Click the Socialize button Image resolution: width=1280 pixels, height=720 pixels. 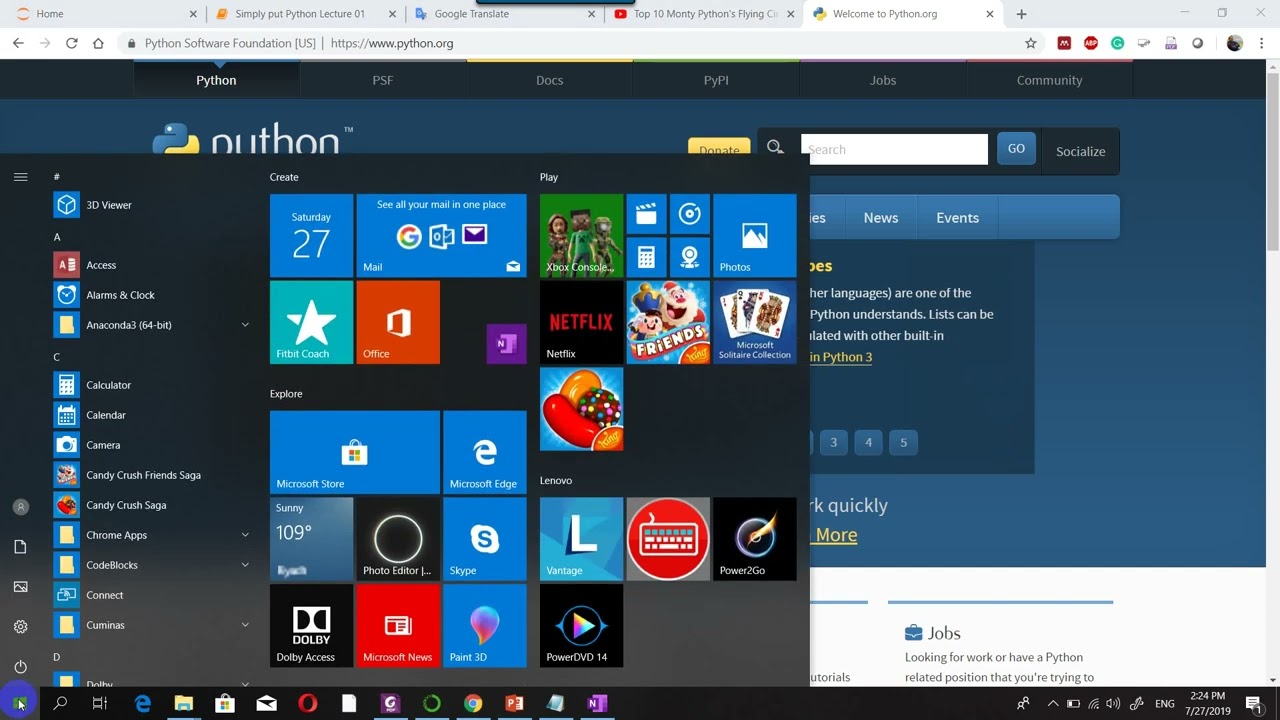[1080, 151]
